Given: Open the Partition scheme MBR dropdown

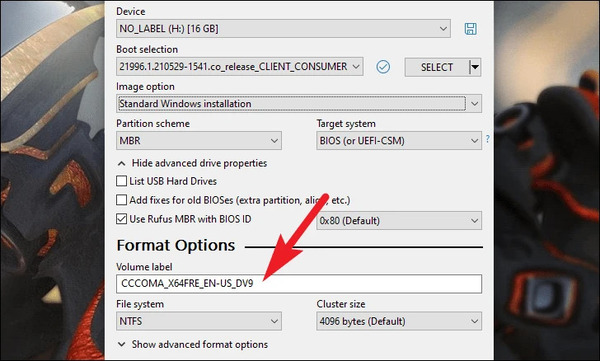Looking at the screenshot, I should tap(199, 140).
